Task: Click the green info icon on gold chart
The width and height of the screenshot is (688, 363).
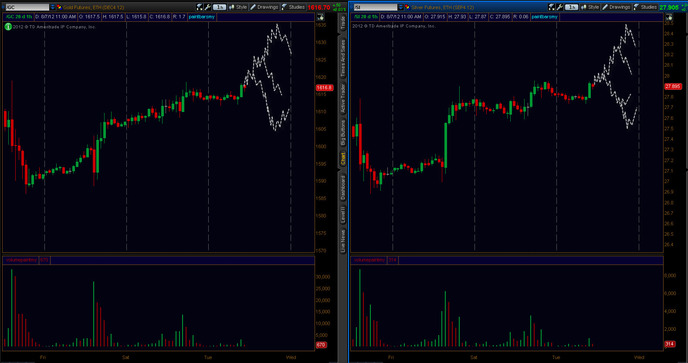Action: tap(8, 27)
